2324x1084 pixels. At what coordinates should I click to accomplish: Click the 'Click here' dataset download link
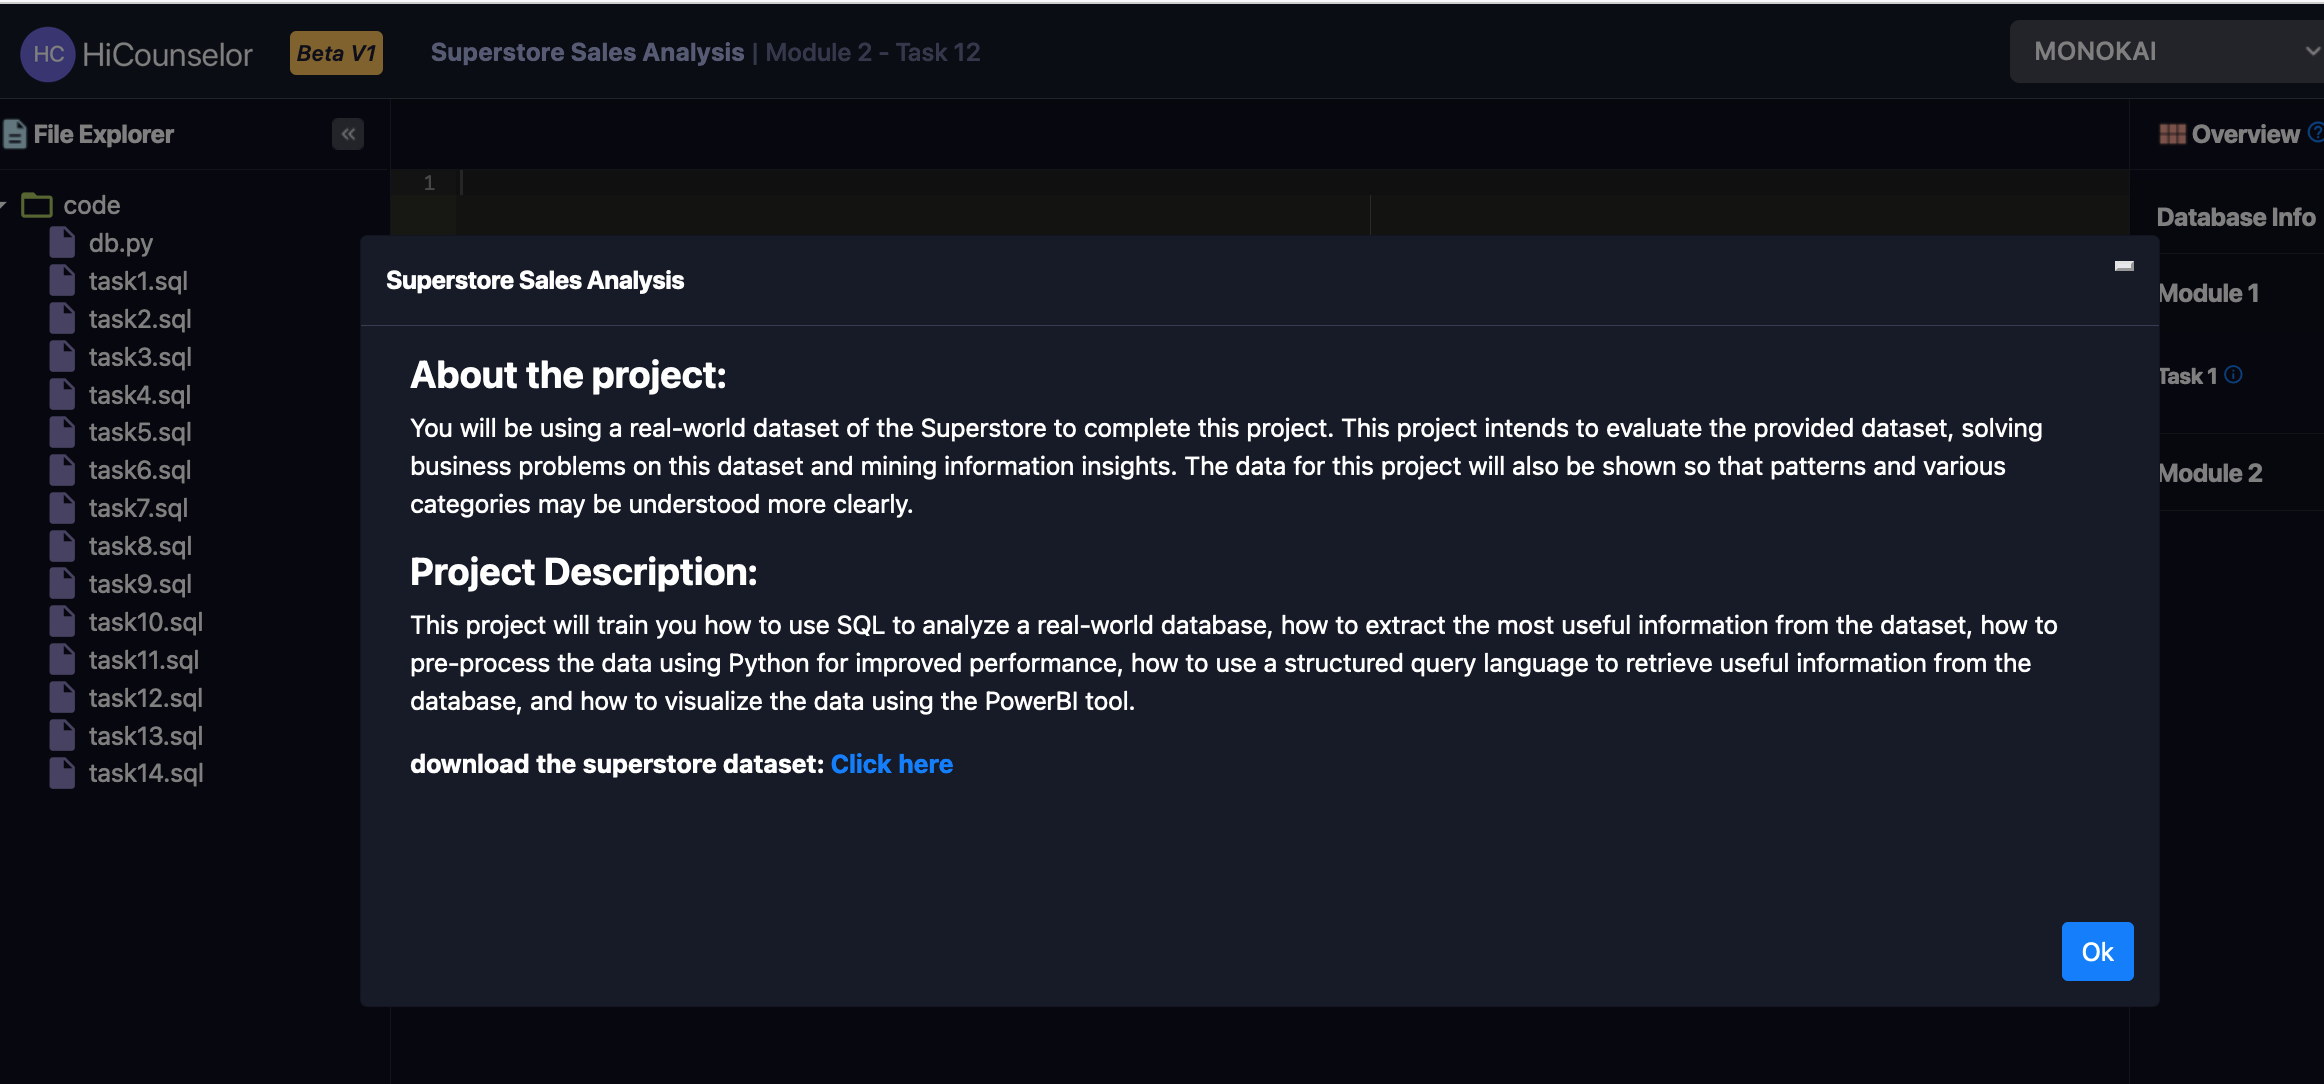click(x=891, y=763)
